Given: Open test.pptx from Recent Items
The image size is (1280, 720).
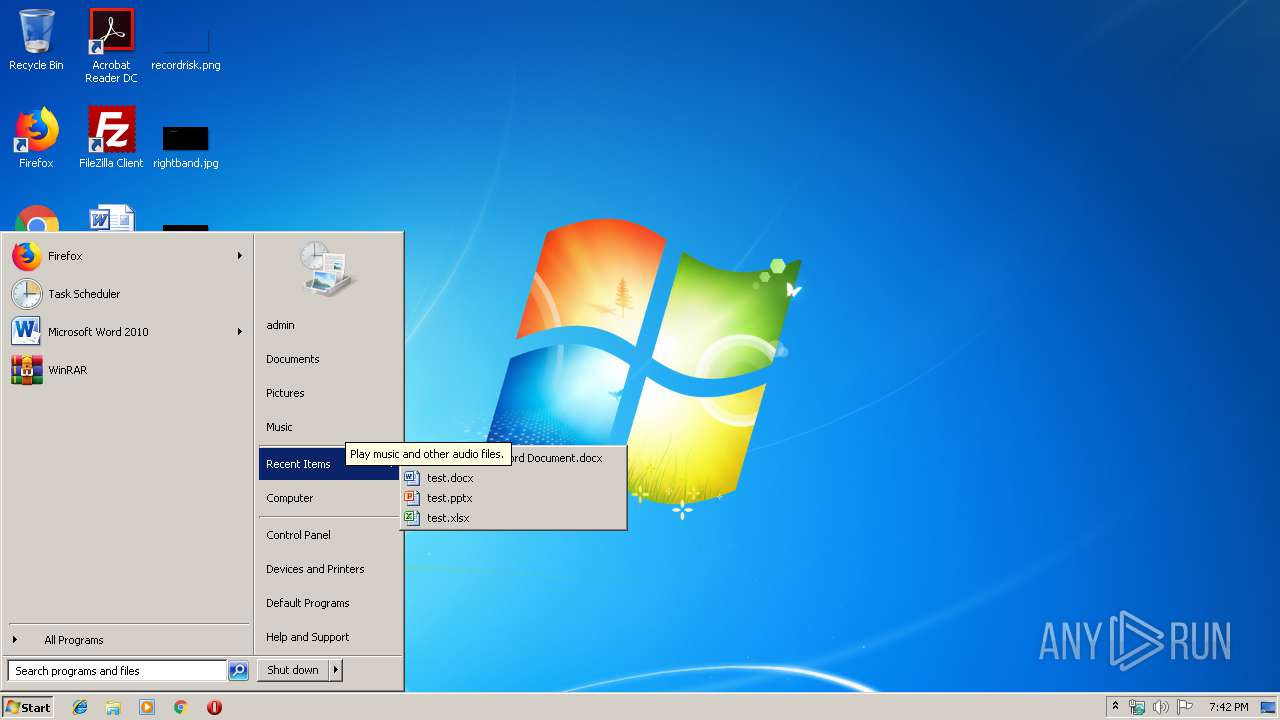Looking at the screenshot, I should pyautogui.click(x=513, y=498).
